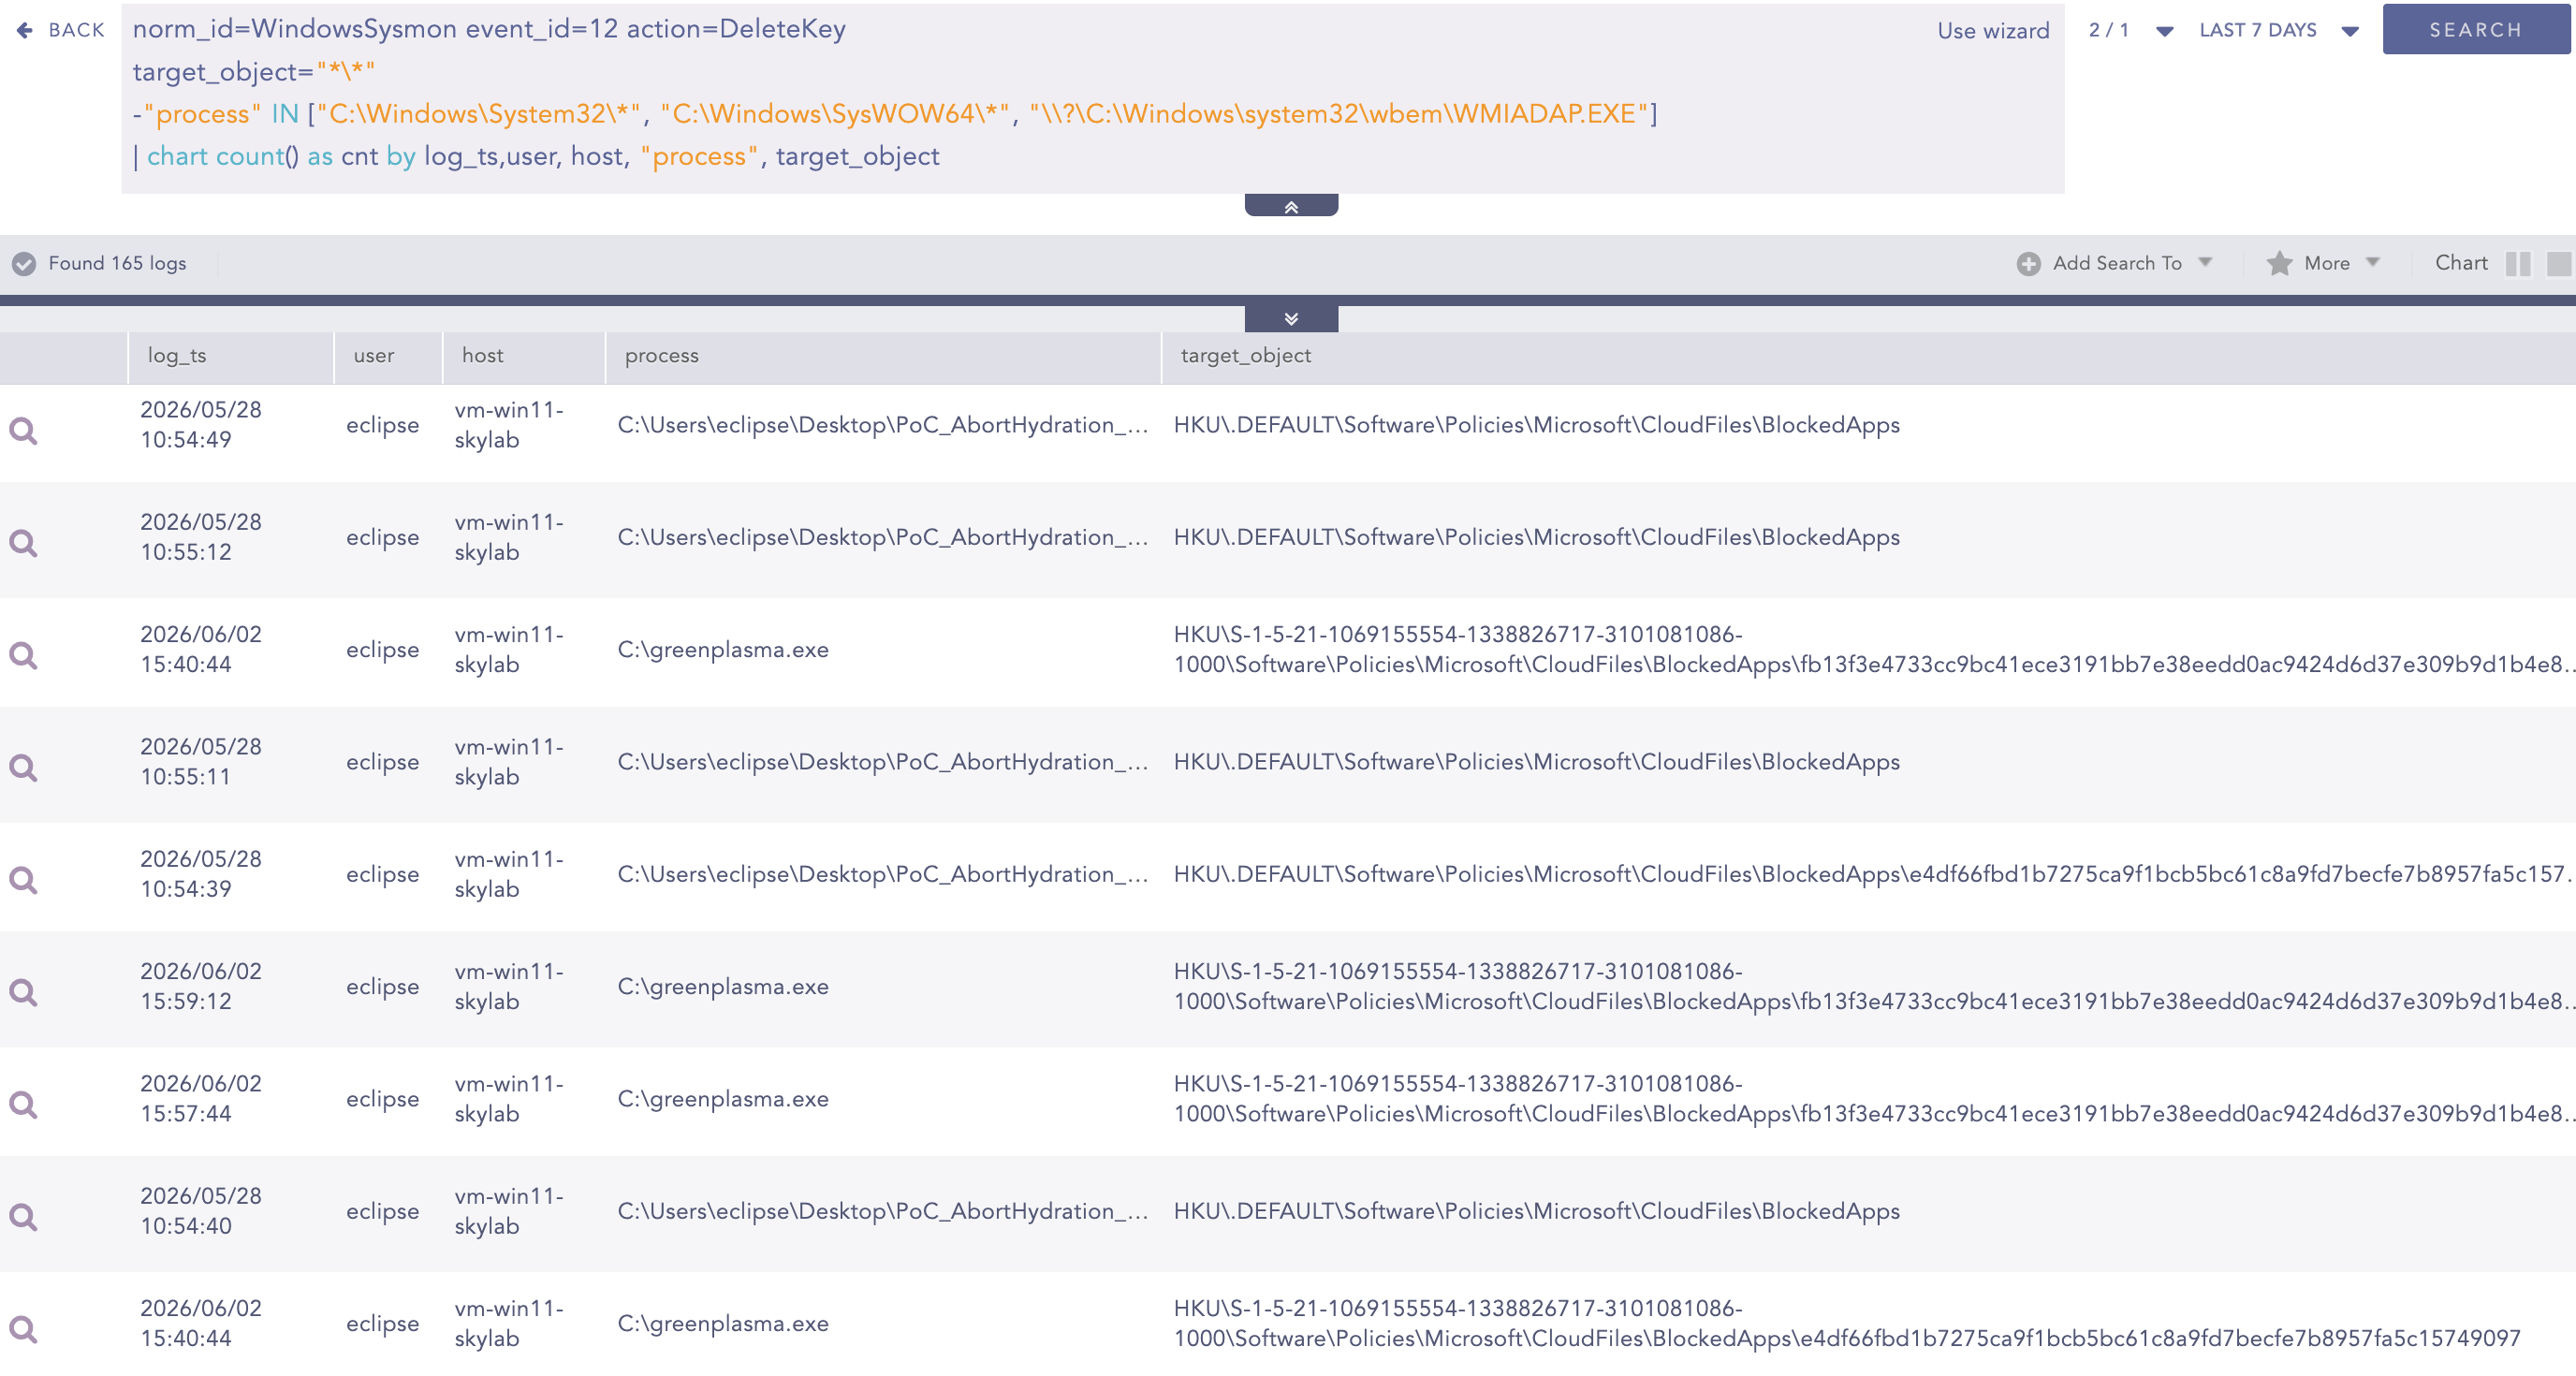Go Back to previous page
Viewport: 2576px width, 1376px height.
(x=62, y=30)
